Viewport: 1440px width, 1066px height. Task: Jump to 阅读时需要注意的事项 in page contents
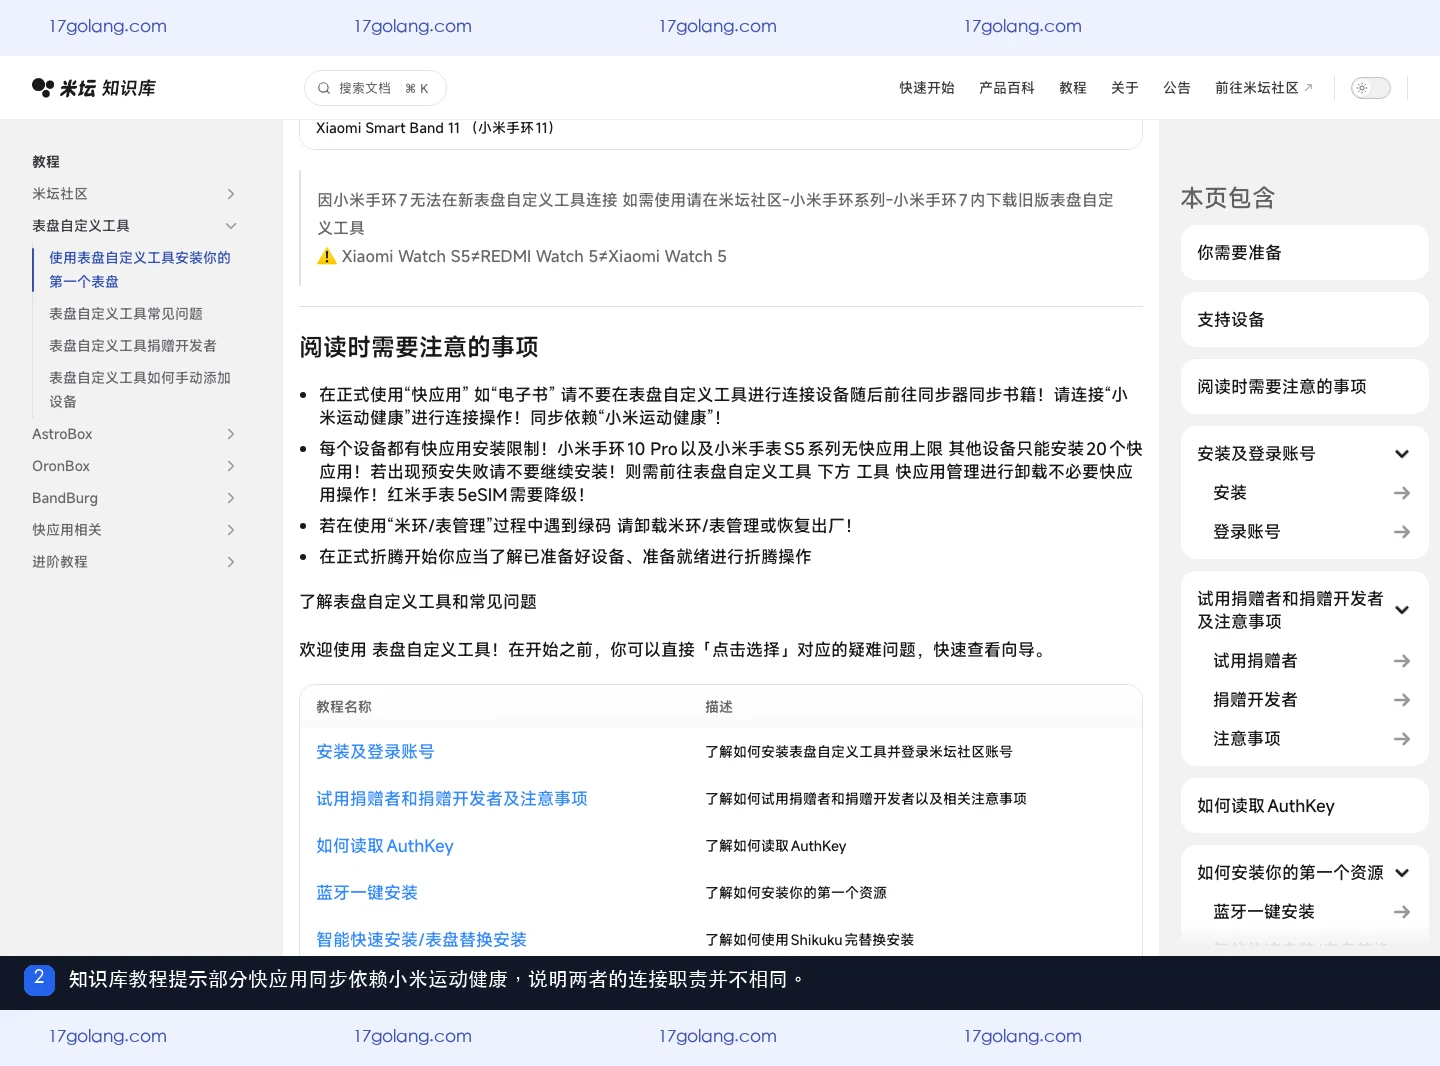click(1305, 387)
